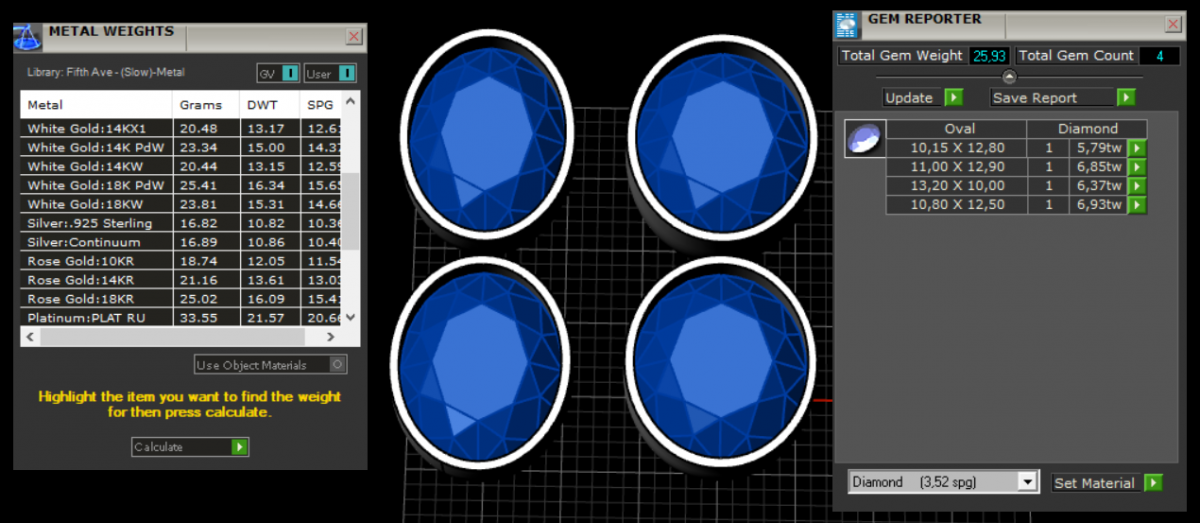Click the metals table scroll down arrow
Image resolution: width=1200 pixels, height=523 pixels.
350,317
